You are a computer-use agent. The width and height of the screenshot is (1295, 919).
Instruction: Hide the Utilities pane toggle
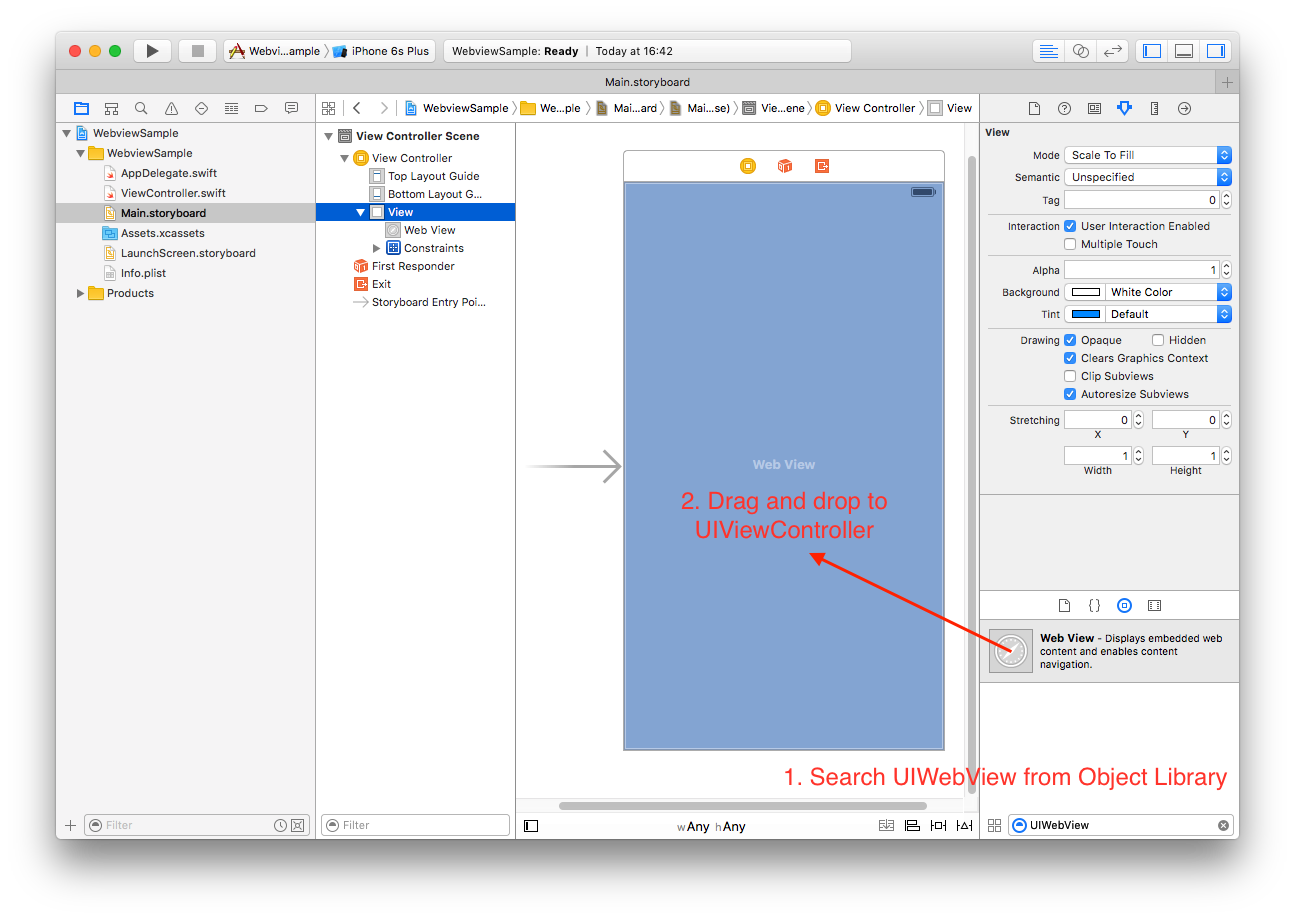point(1215,51)
